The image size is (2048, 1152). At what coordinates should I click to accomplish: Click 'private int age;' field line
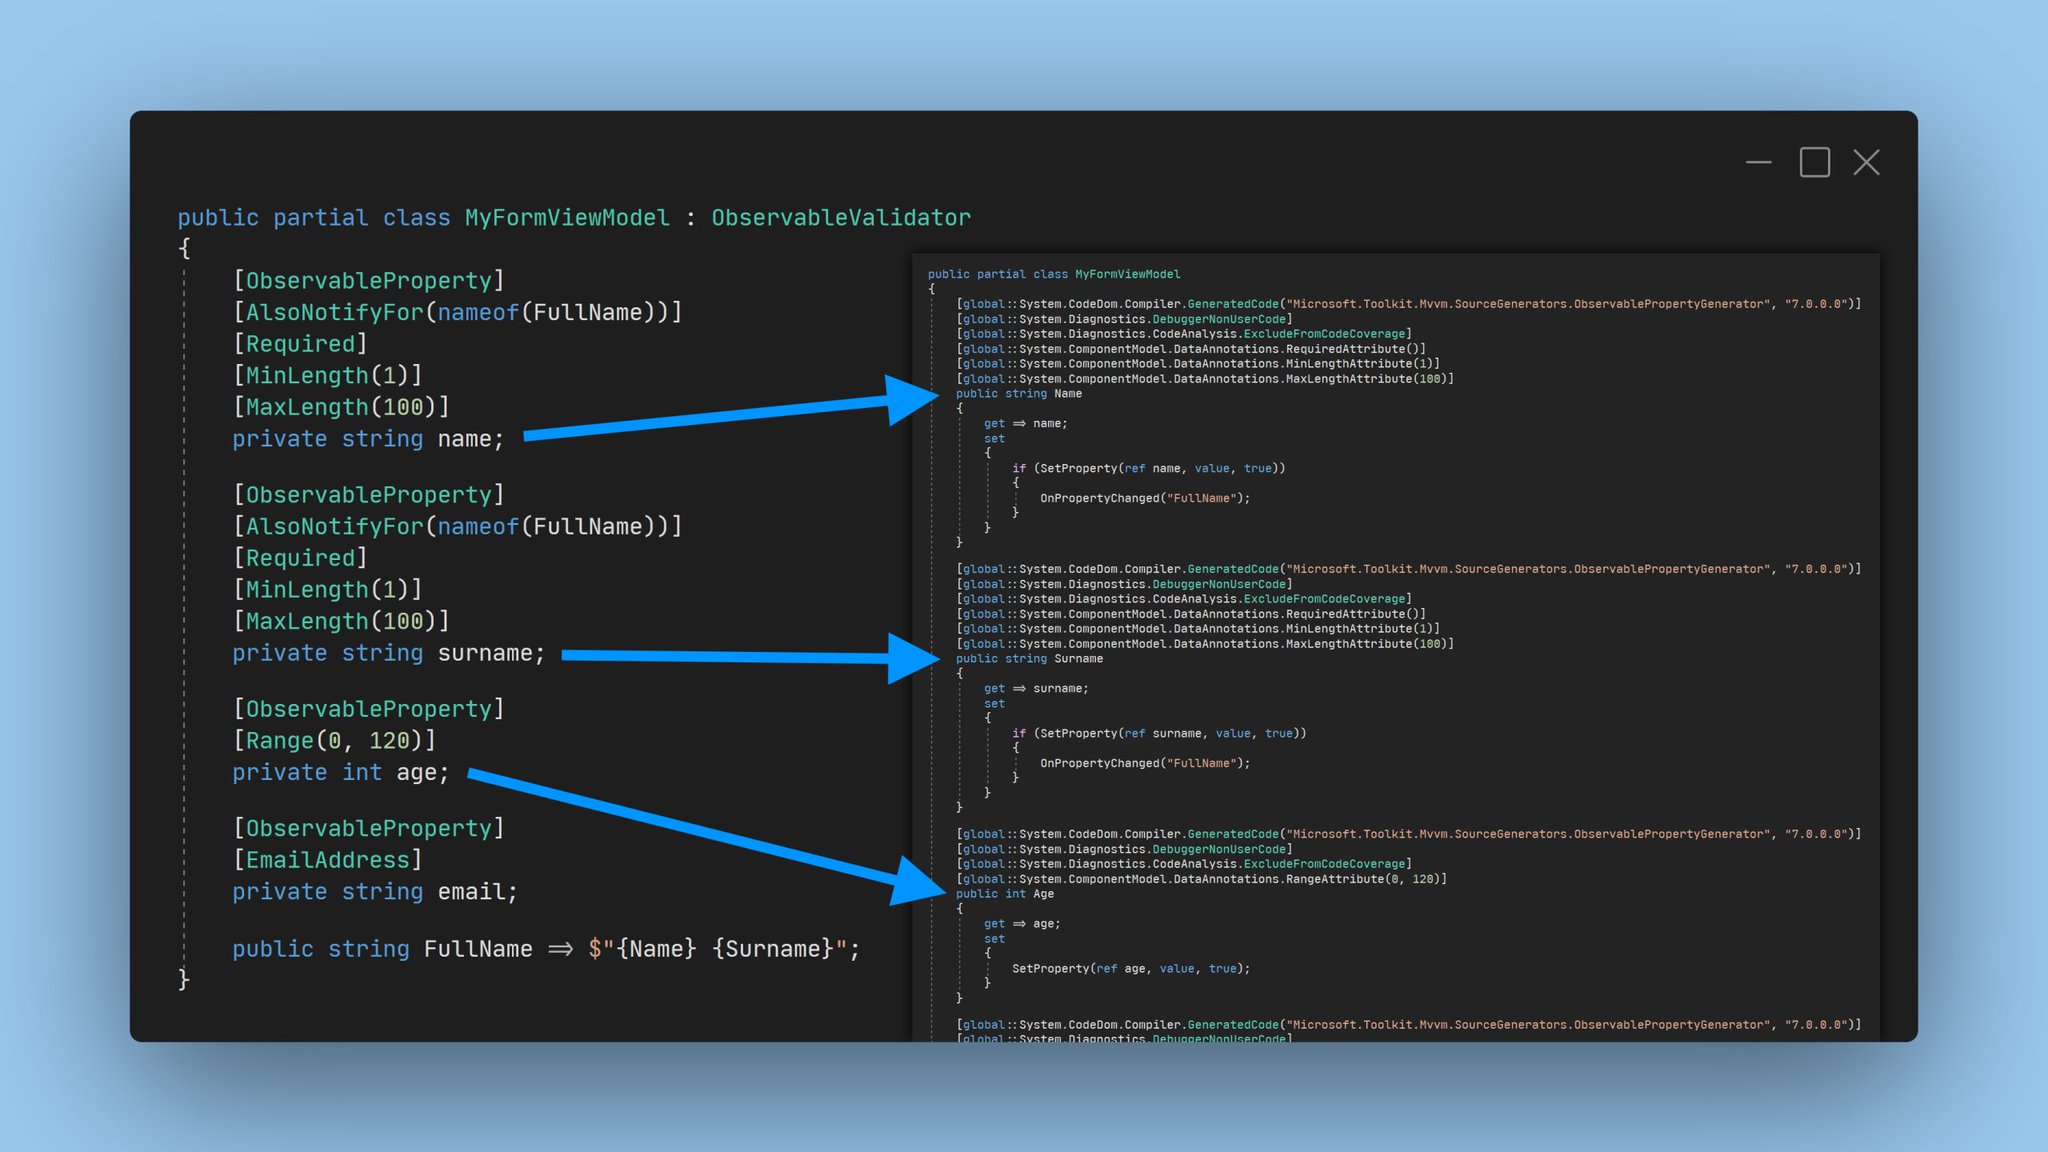(x=340, y=773)
